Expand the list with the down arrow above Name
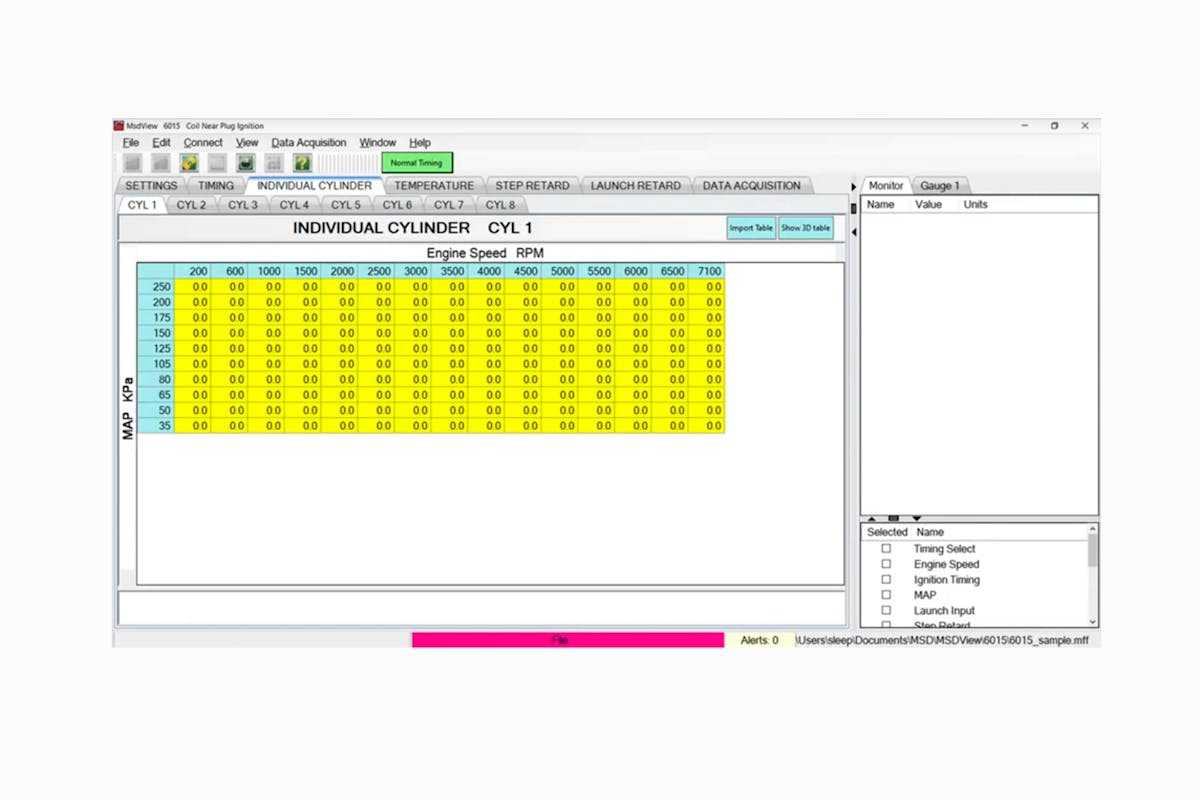This screenshot has width=1200, height=800. coord(916,518)
